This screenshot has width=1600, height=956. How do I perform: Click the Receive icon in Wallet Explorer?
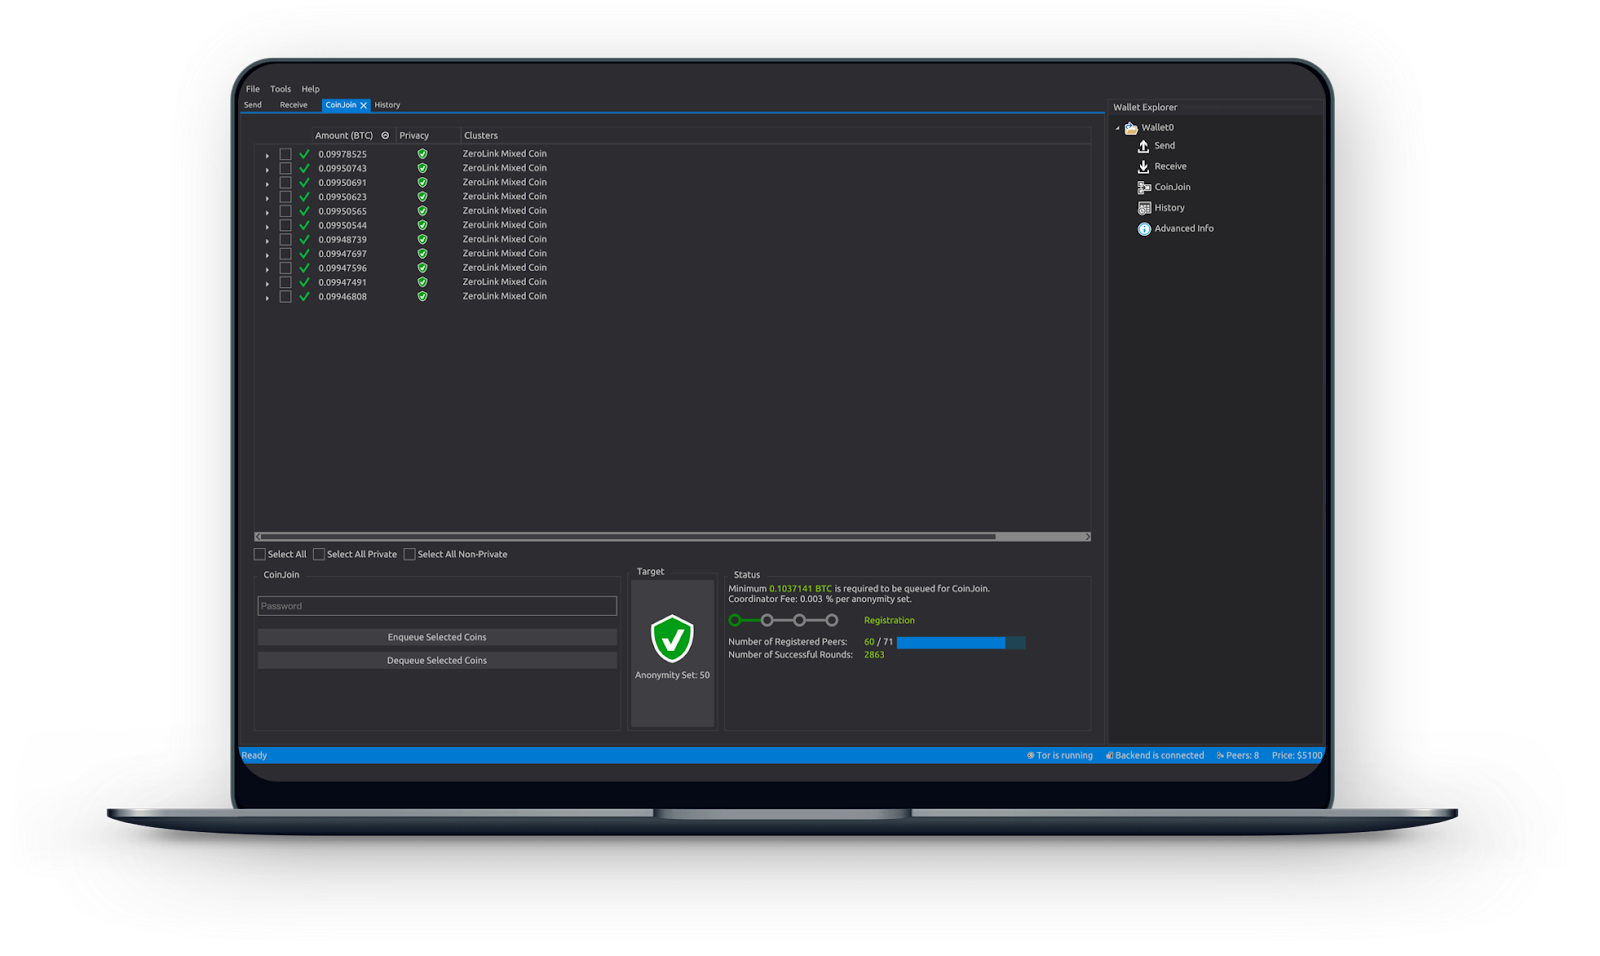tap(1143, 167)
